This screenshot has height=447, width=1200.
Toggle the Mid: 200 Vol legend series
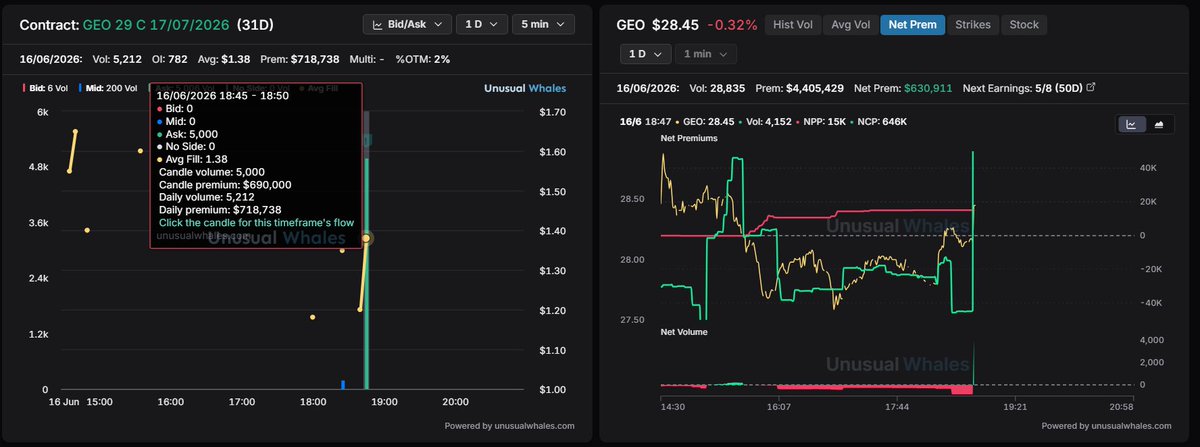(x=106, y=89)
